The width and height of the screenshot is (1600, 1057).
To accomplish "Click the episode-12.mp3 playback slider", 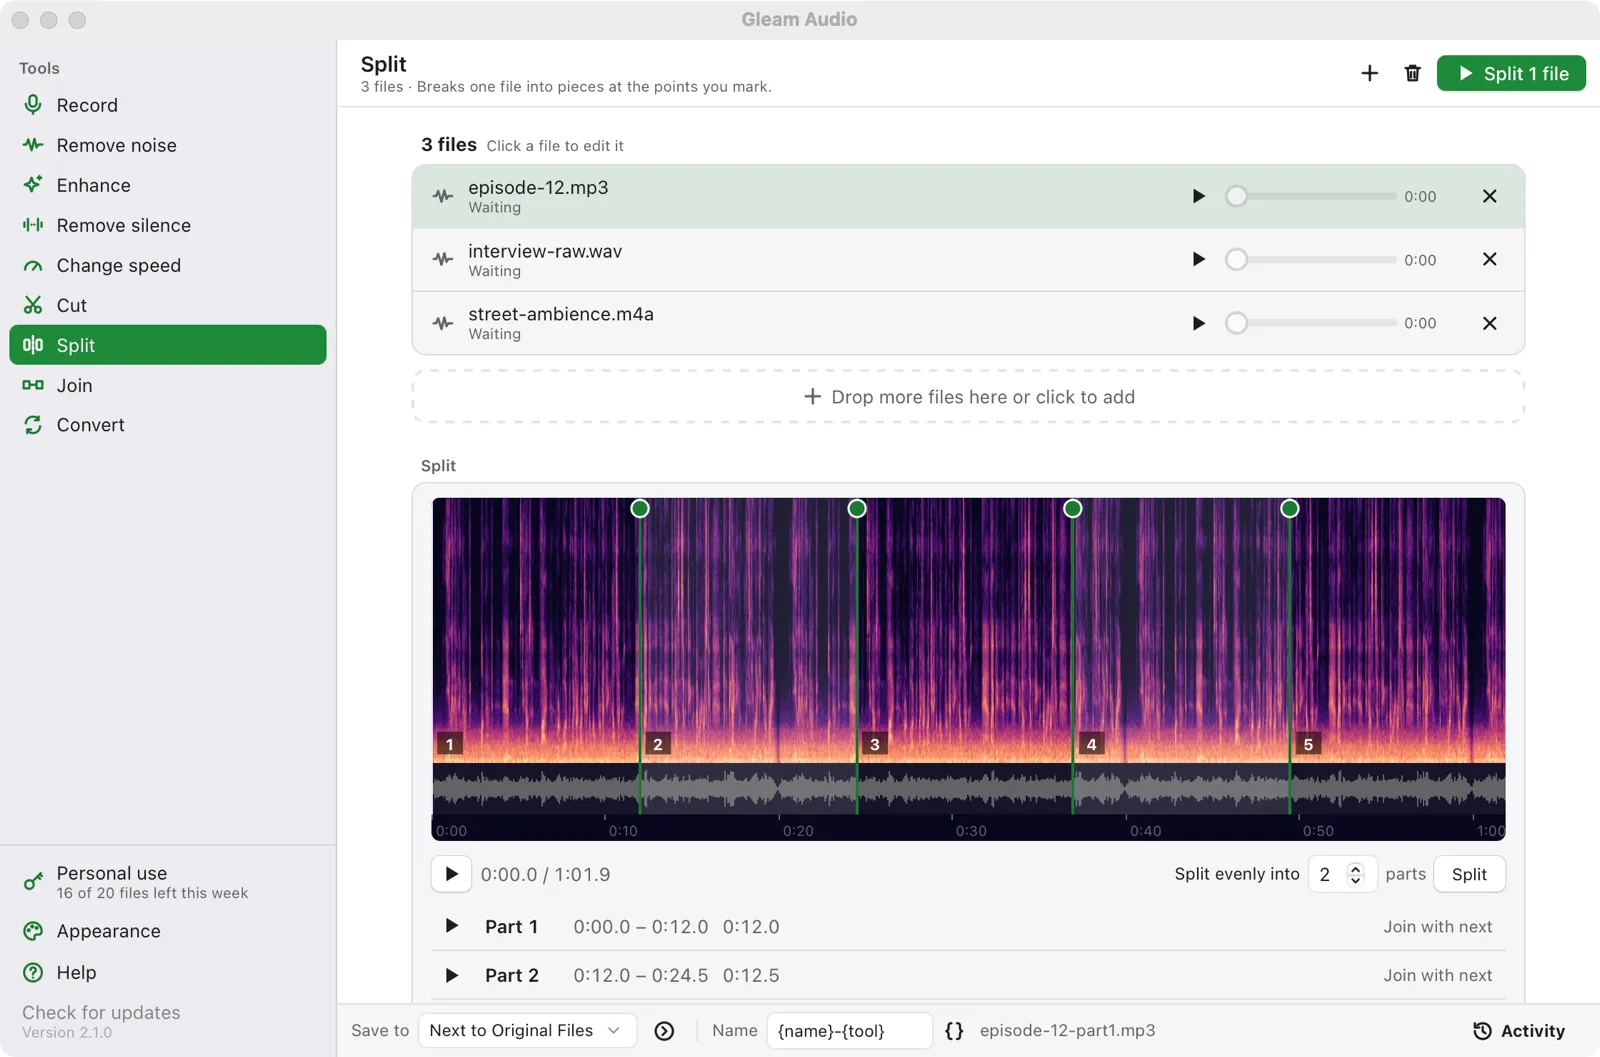I will pos(1311,196).
